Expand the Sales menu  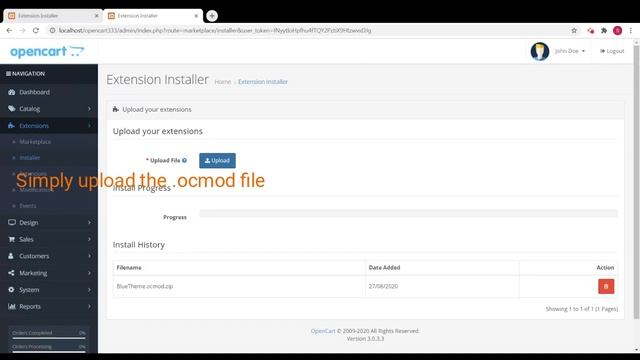[49, 240]
